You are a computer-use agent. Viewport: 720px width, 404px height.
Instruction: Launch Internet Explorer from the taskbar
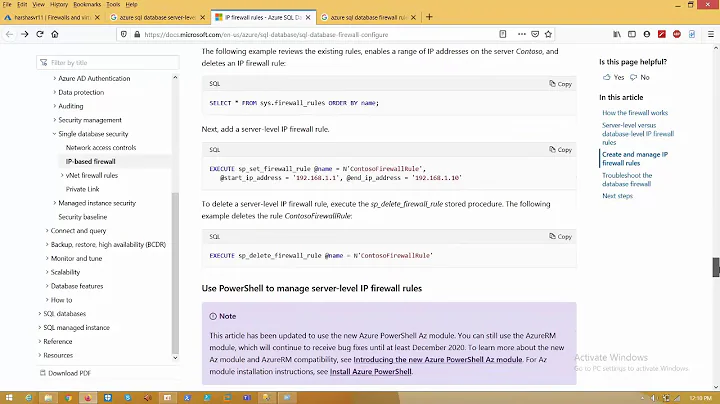28,398
